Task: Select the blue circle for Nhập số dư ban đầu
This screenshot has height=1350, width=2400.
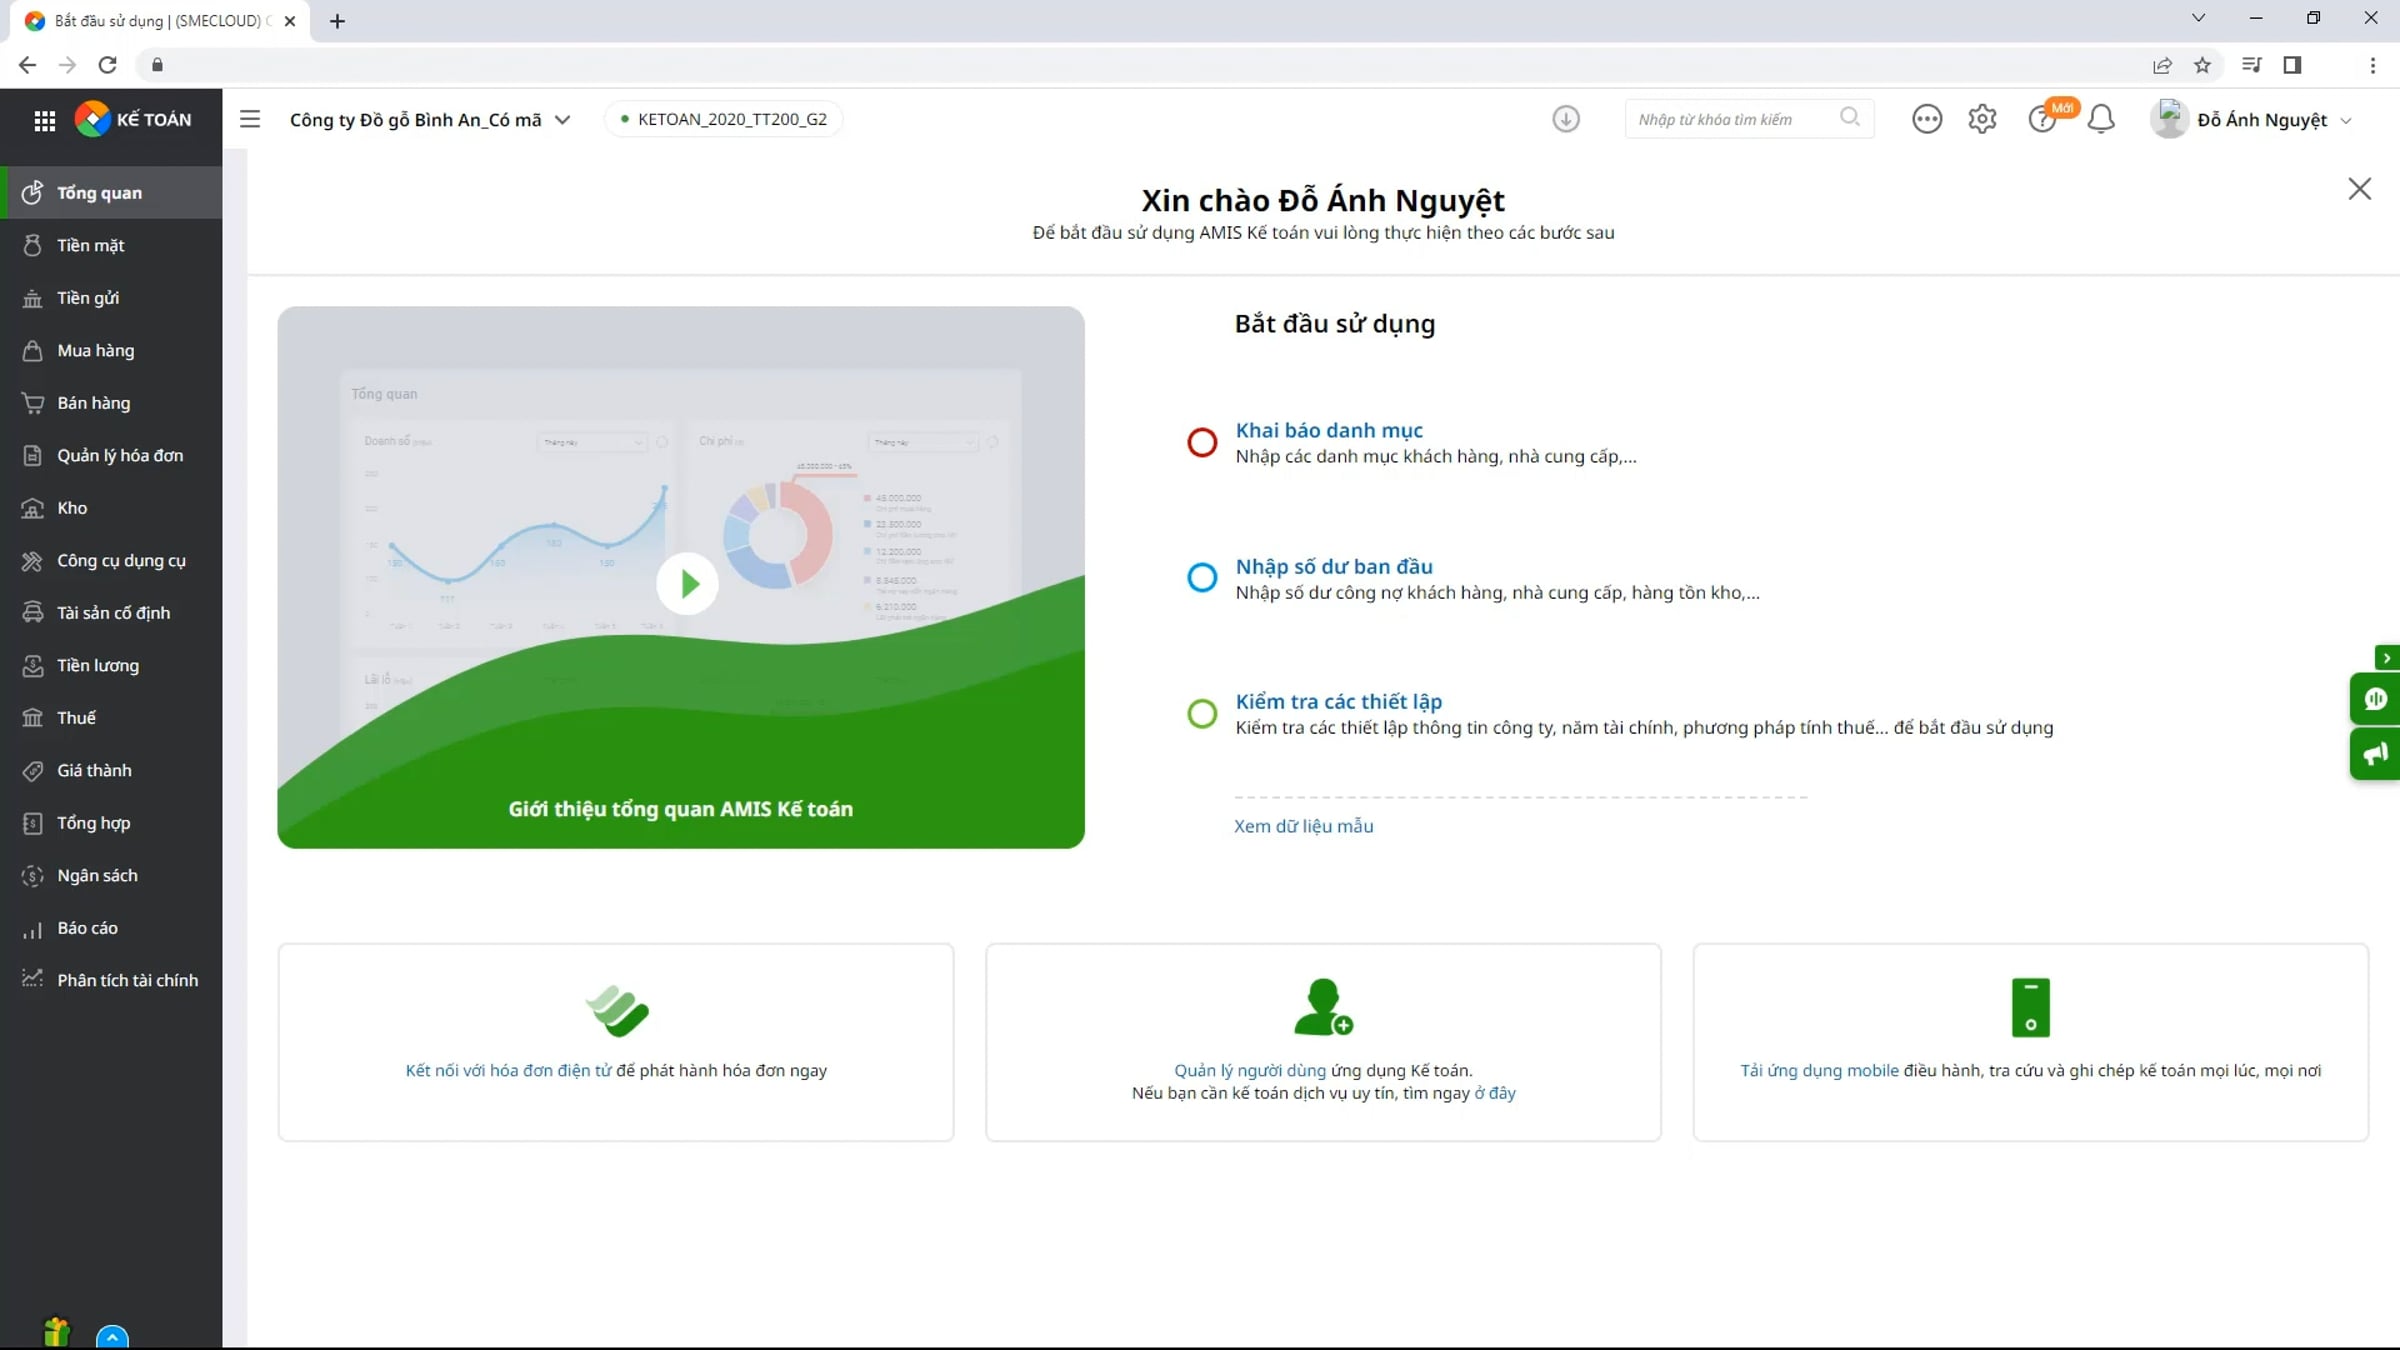Action: pyautogui.click(x=1202, y=577)
